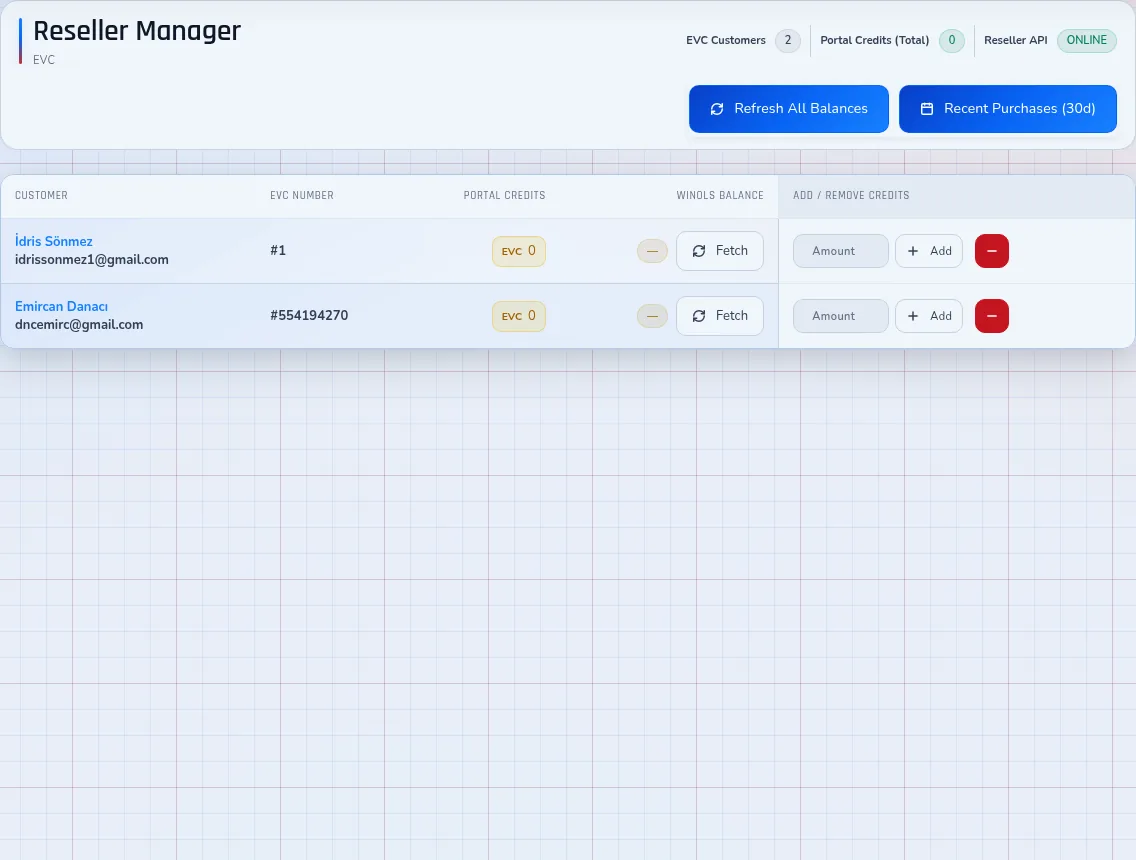Click the Portal Credits (Total) count badge
The width and height of the screenshot is (1136, 860).
(952, 41)
